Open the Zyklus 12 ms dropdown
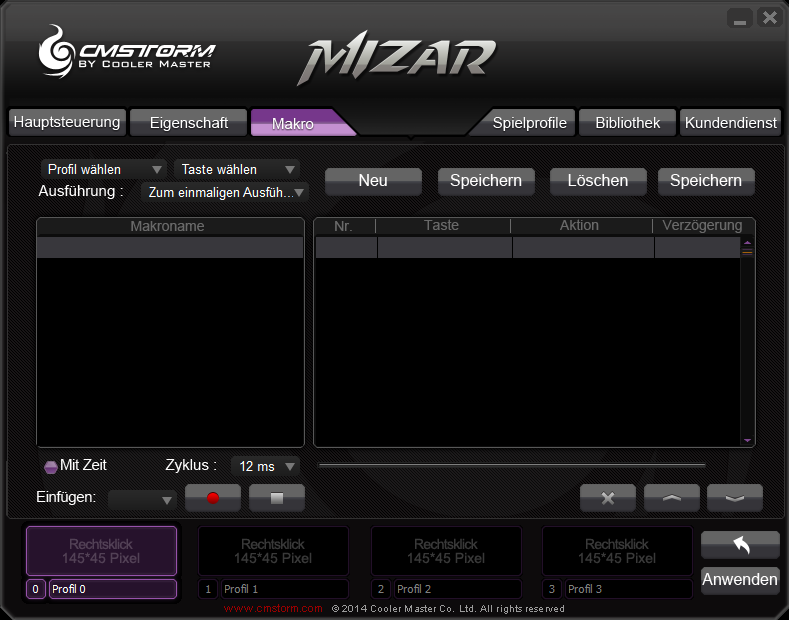Image resolution: width=789 pixels, height=620 pixels. pos(265,466)
